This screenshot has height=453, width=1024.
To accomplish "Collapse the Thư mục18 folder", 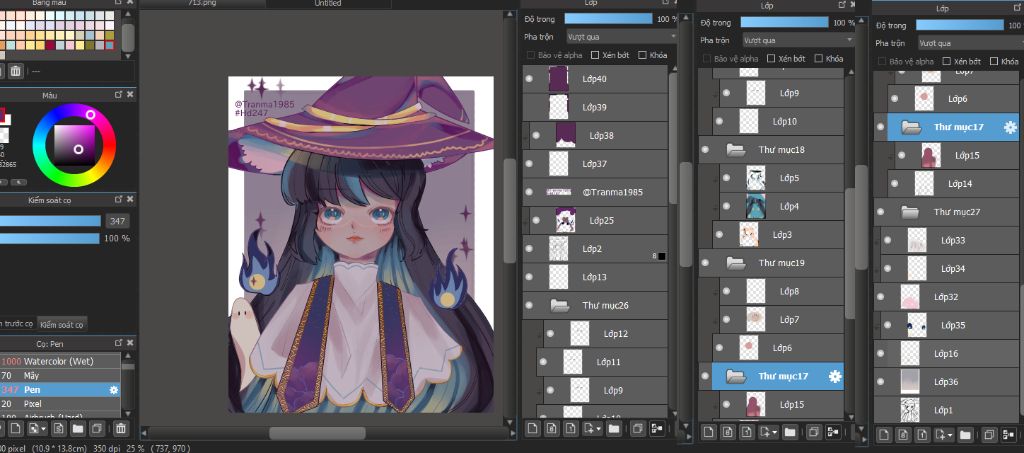I will click(x=736, y=149).
